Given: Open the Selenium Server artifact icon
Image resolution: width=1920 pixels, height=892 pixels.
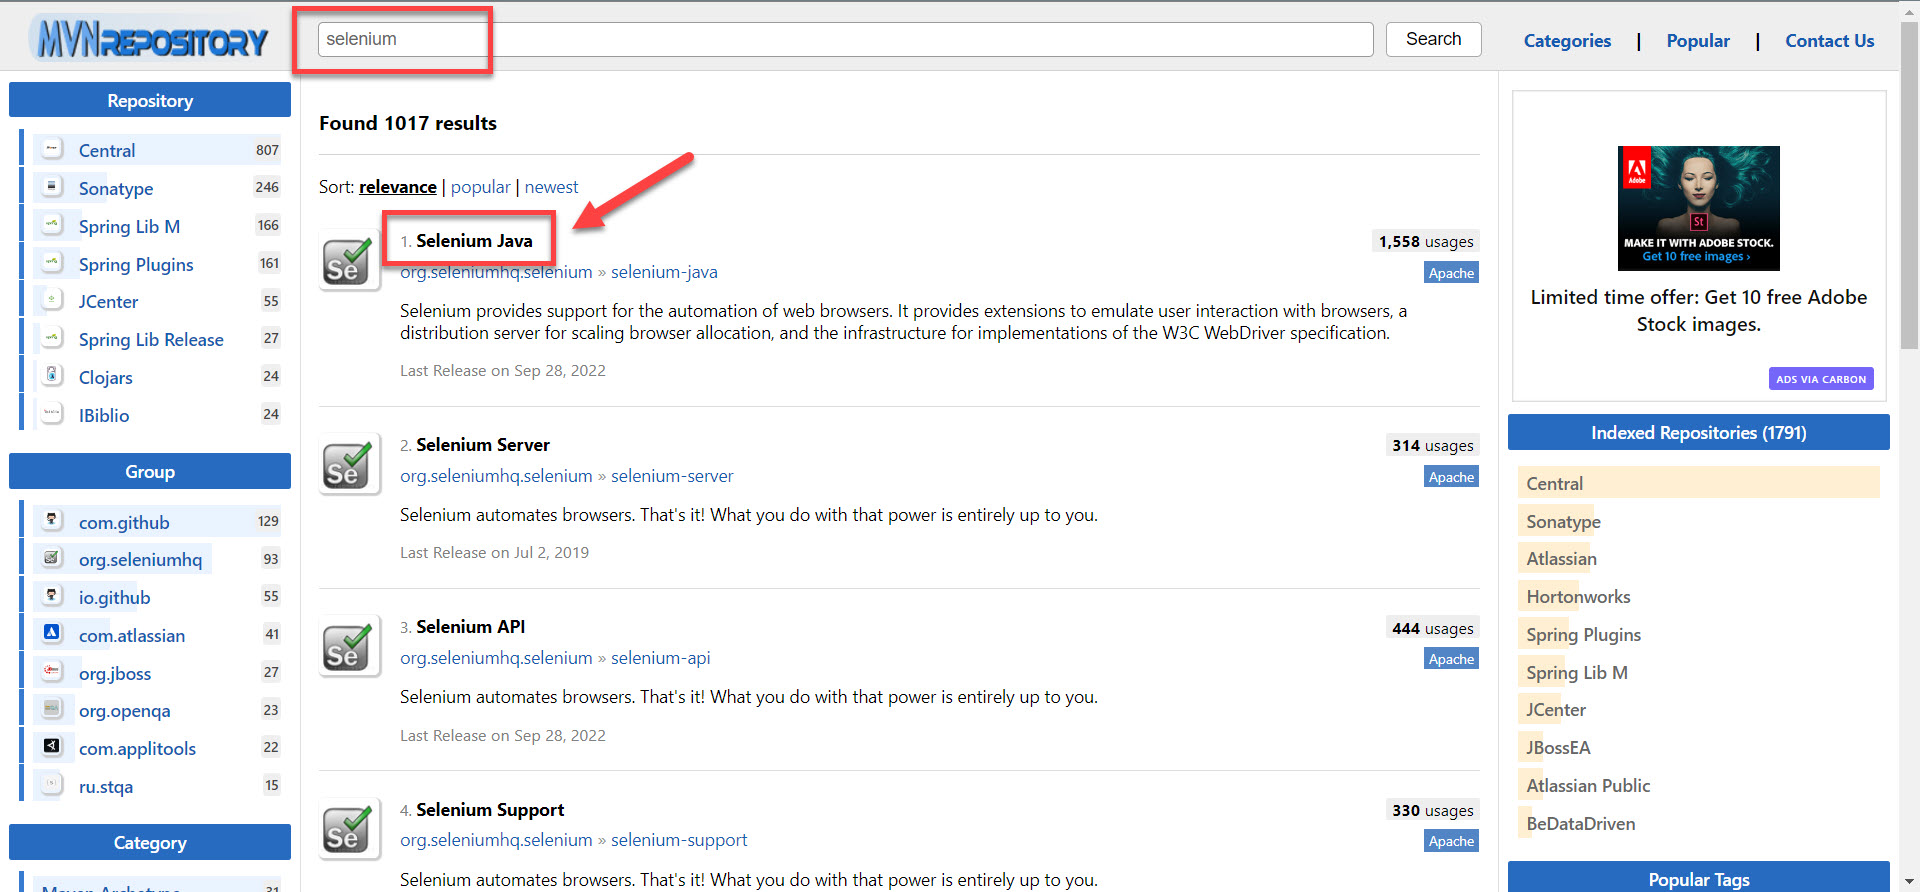Looking at the screenshot, I should coord(349,464).
